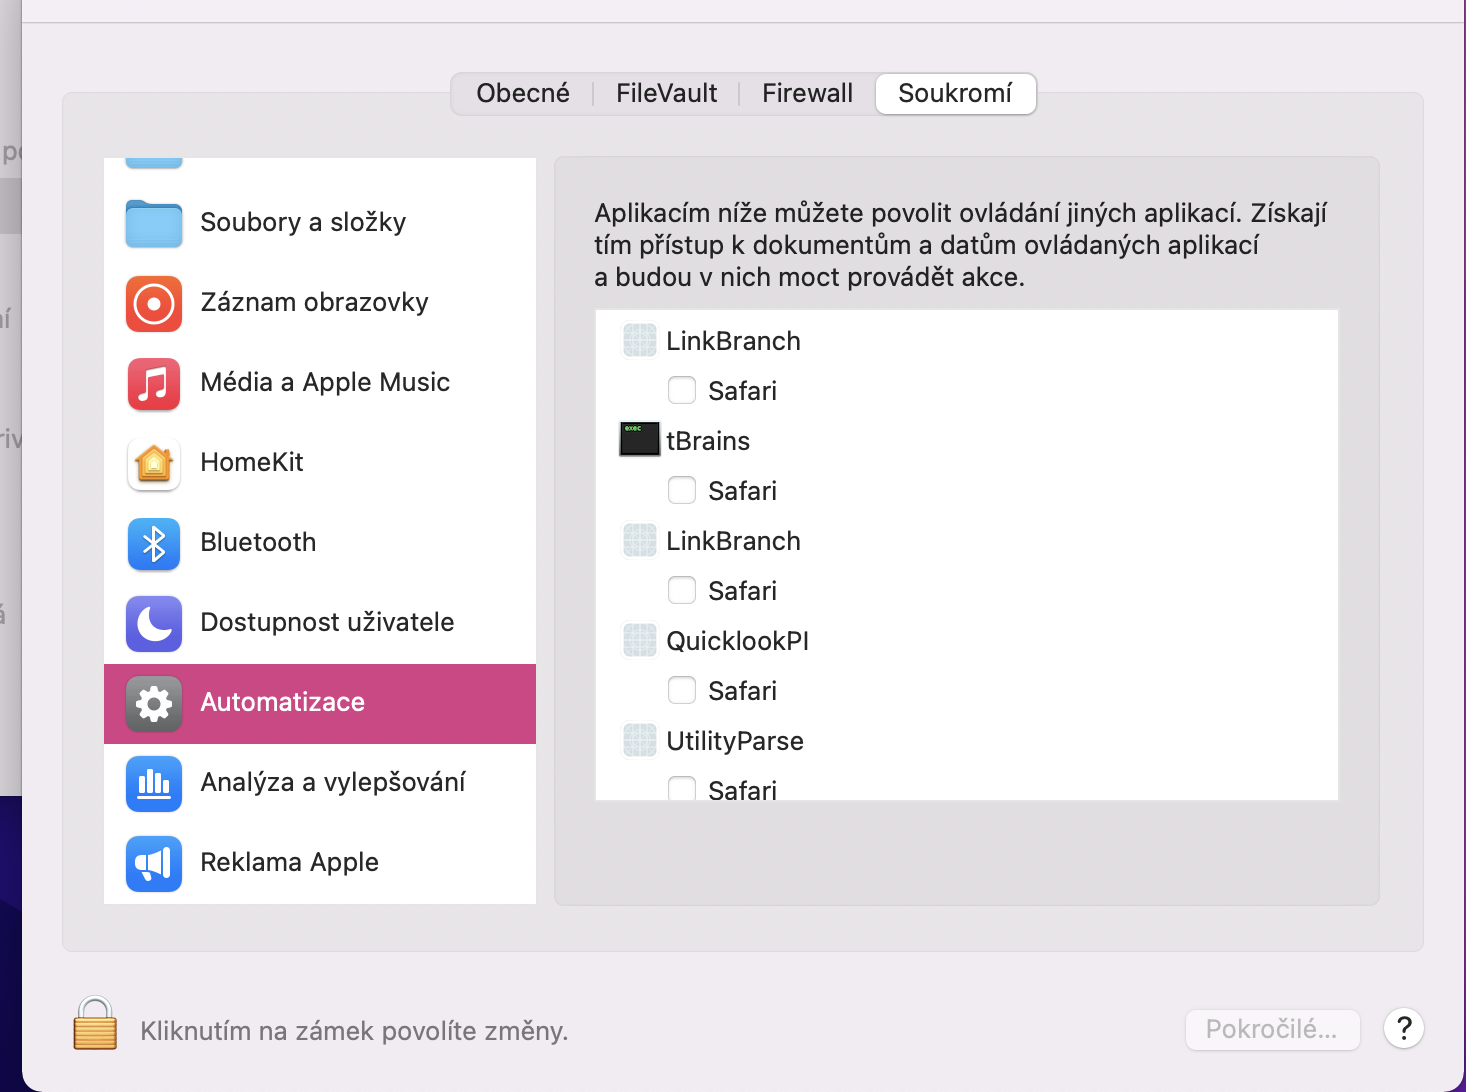Select the Záznam obrazovky record icon

point(154,303)
